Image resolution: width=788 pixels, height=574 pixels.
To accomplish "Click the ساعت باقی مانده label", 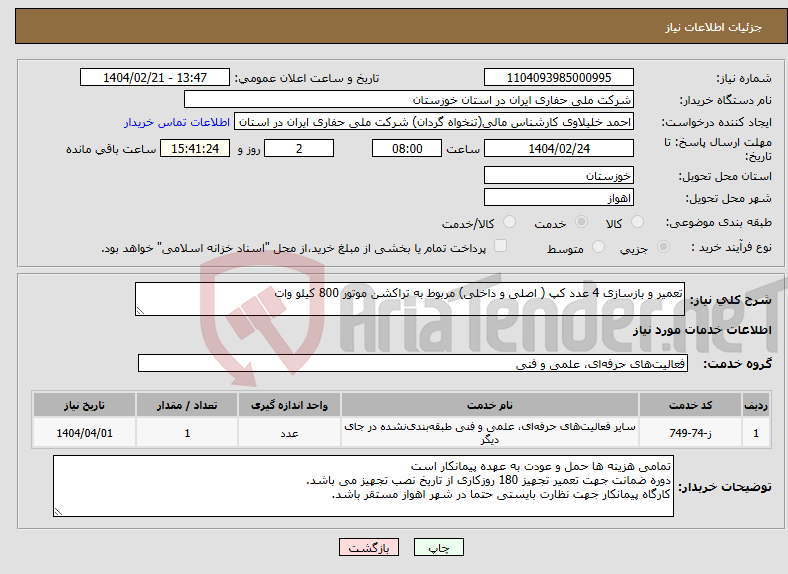I will (x=111, y=149).
